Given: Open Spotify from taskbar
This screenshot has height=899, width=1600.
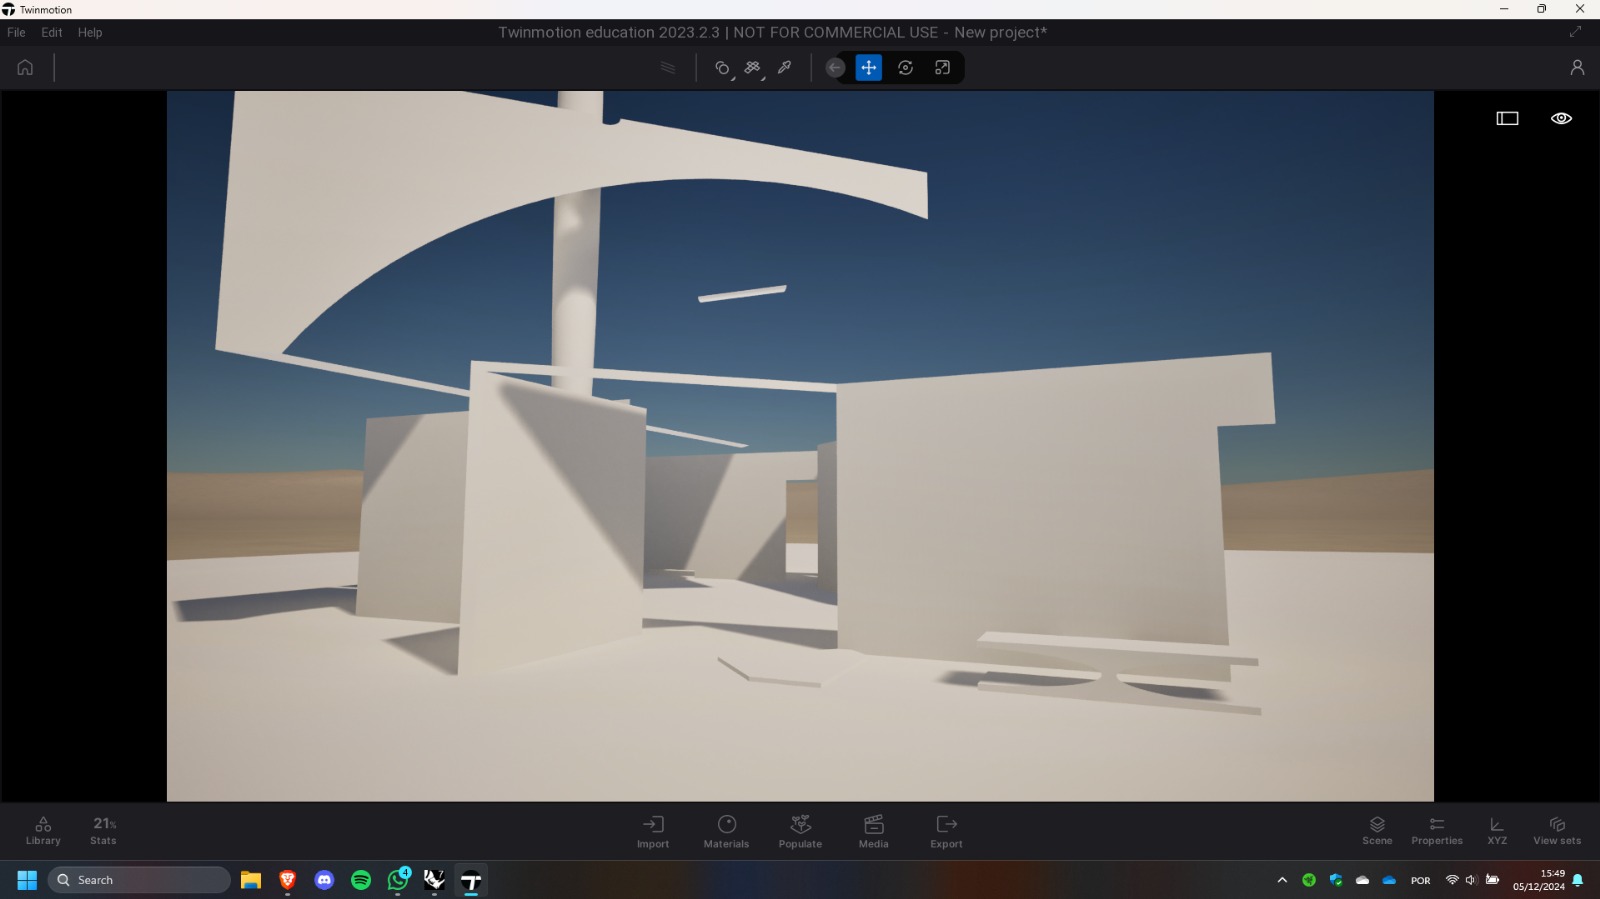Looking at the screenshot, I should [x=361, y=880].
